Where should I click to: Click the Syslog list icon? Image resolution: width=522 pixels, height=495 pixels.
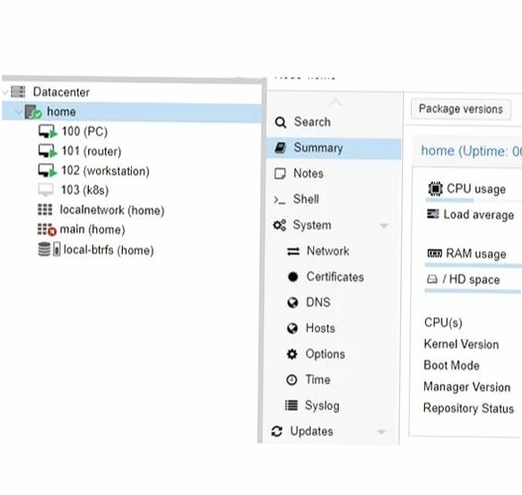coord(291,405)
